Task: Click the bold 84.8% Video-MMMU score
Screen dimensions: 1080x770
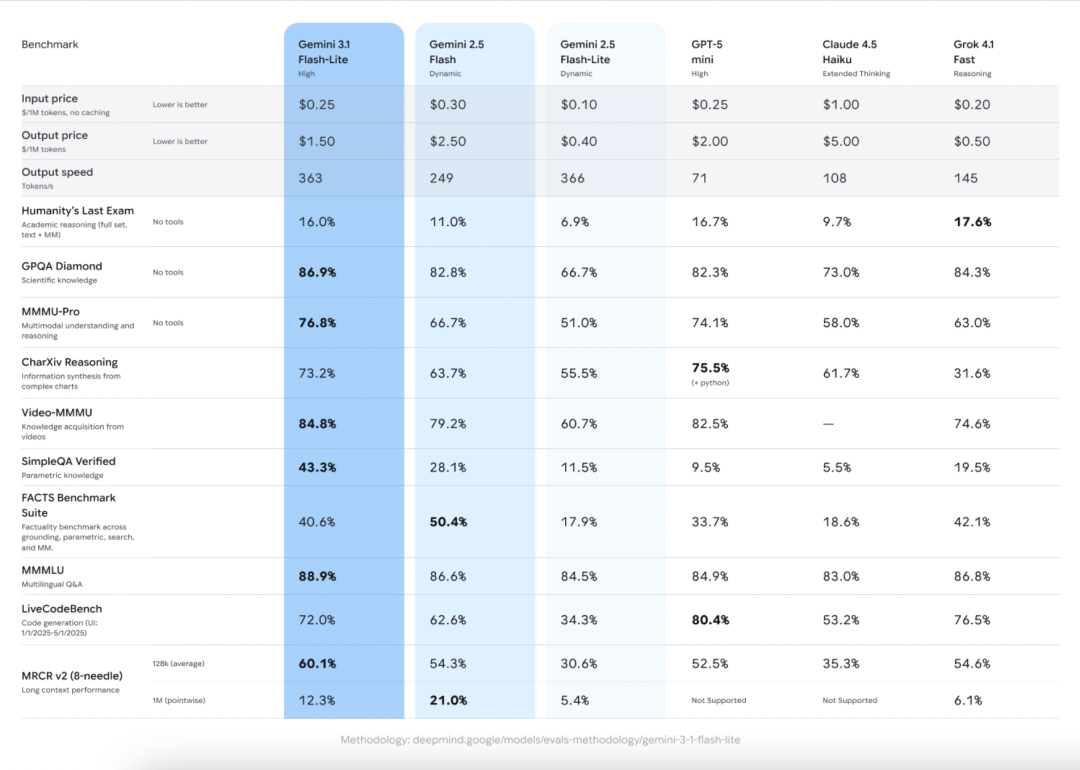Action: tap(318, 424)
